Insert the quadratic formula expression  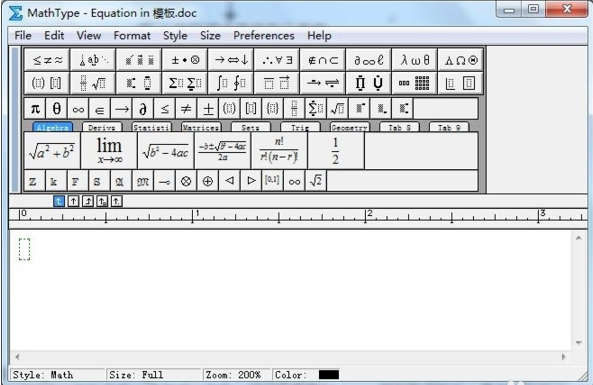[x=223, y=151]
